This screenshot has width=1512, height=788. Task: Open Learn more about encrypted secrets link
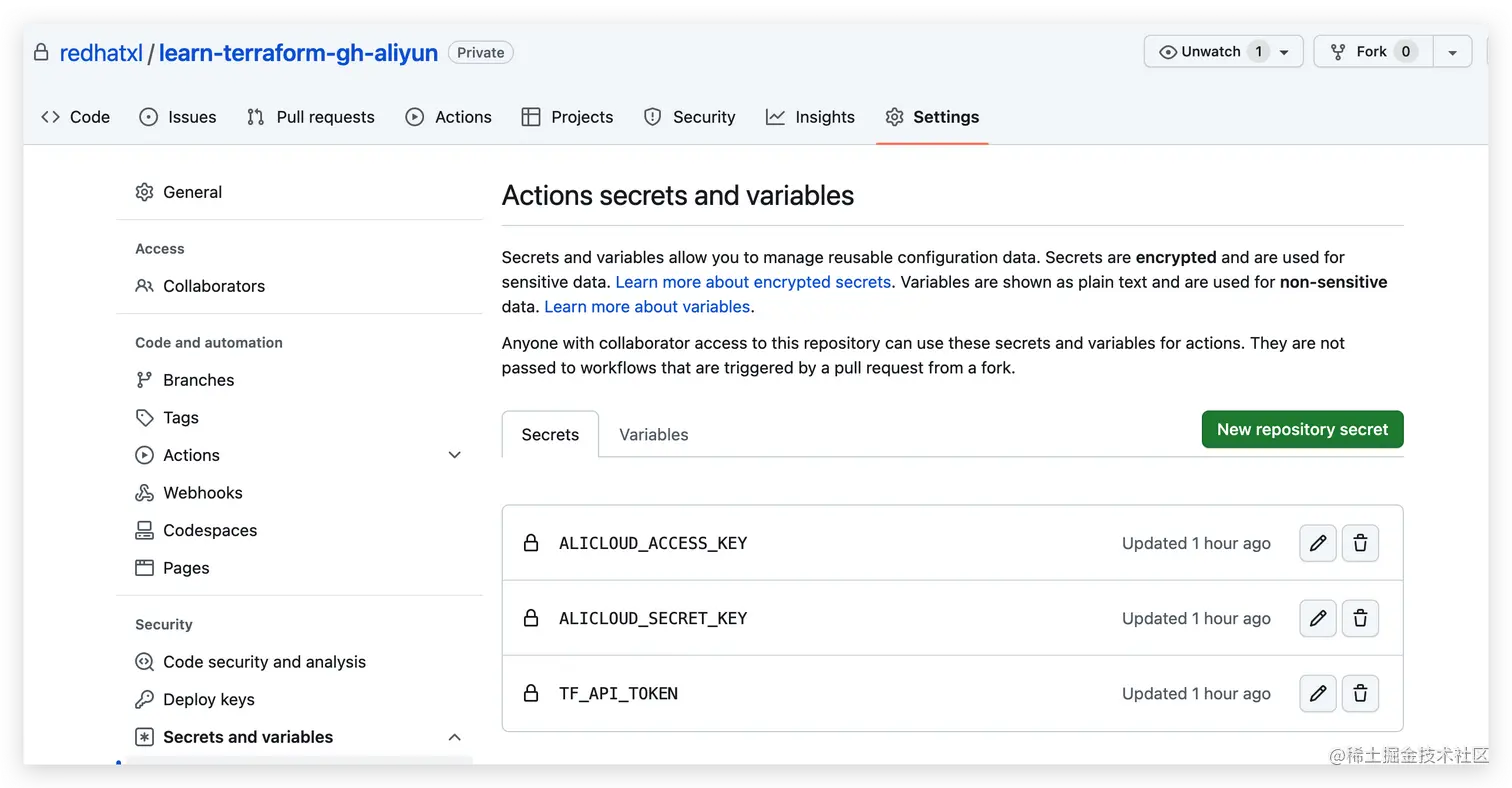click(x=753, y=282)
